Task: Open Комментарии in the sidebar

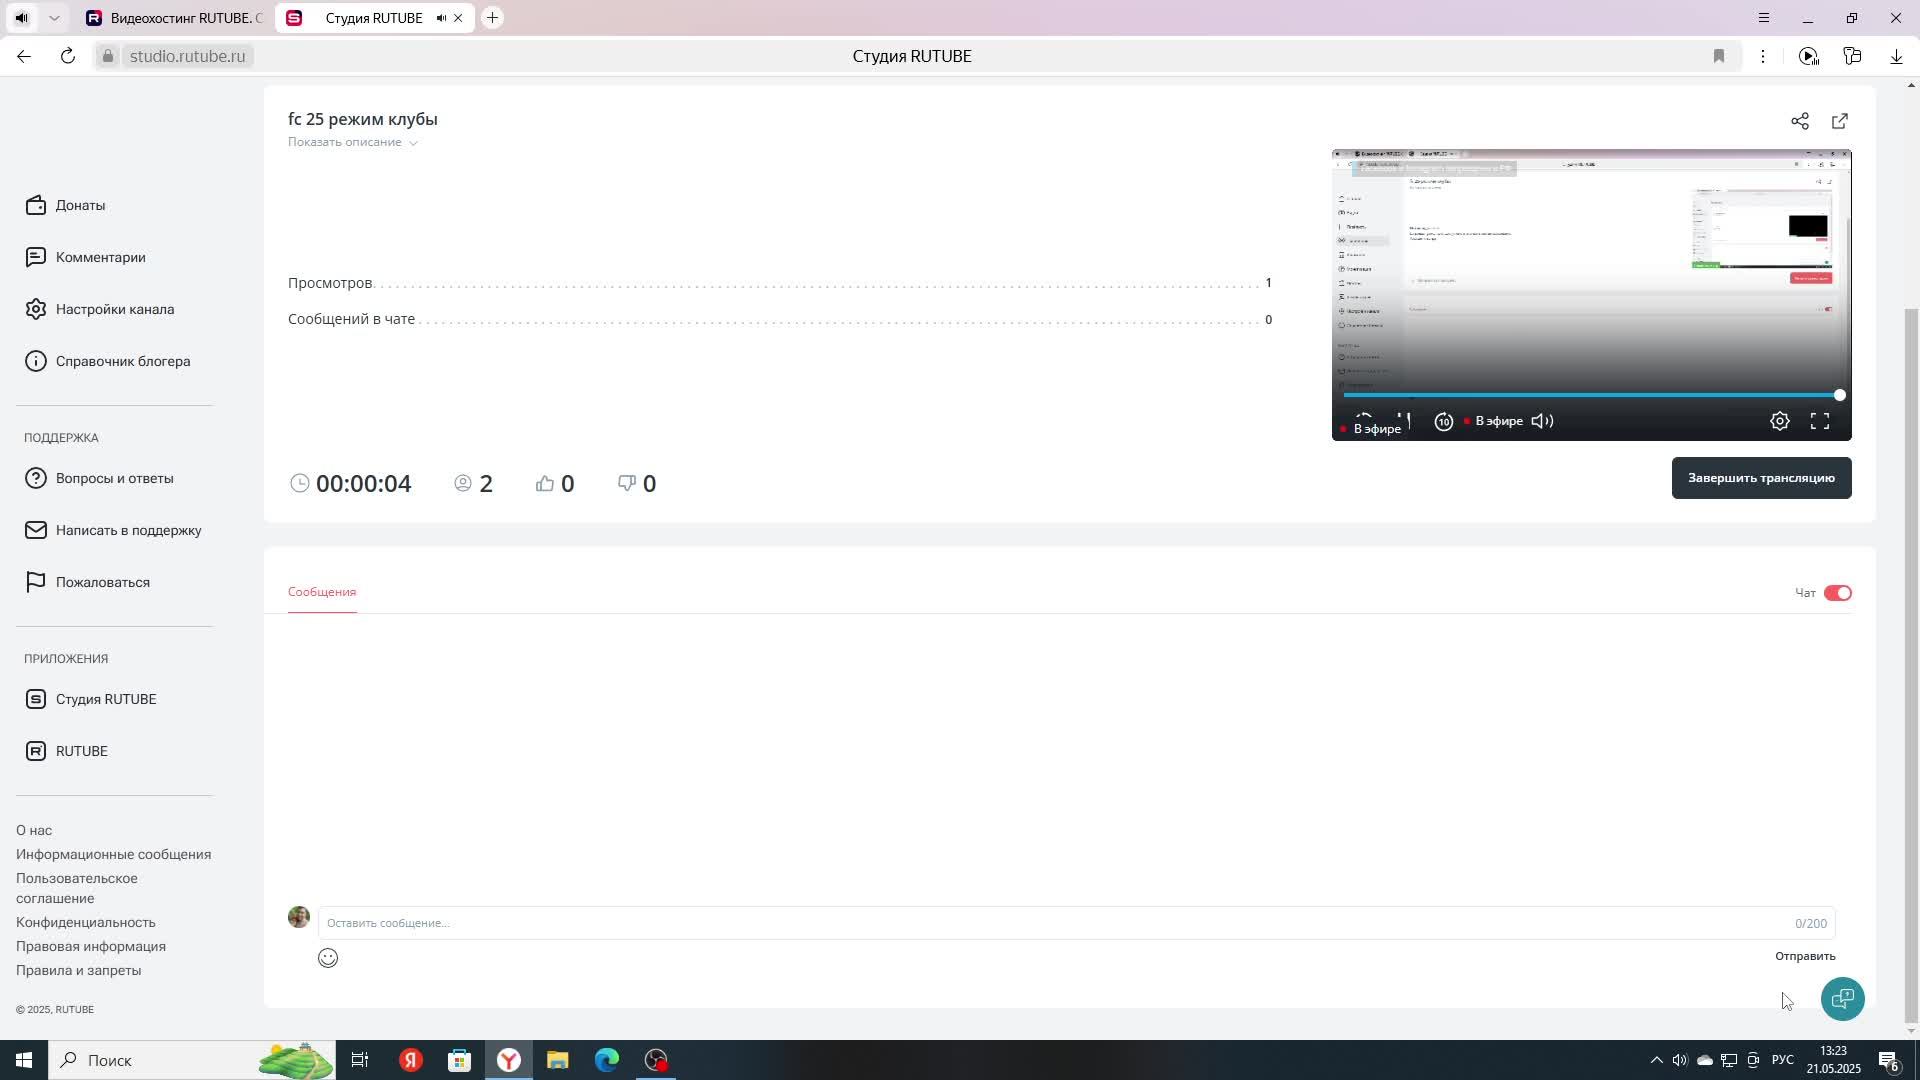Action: [86, 257]
